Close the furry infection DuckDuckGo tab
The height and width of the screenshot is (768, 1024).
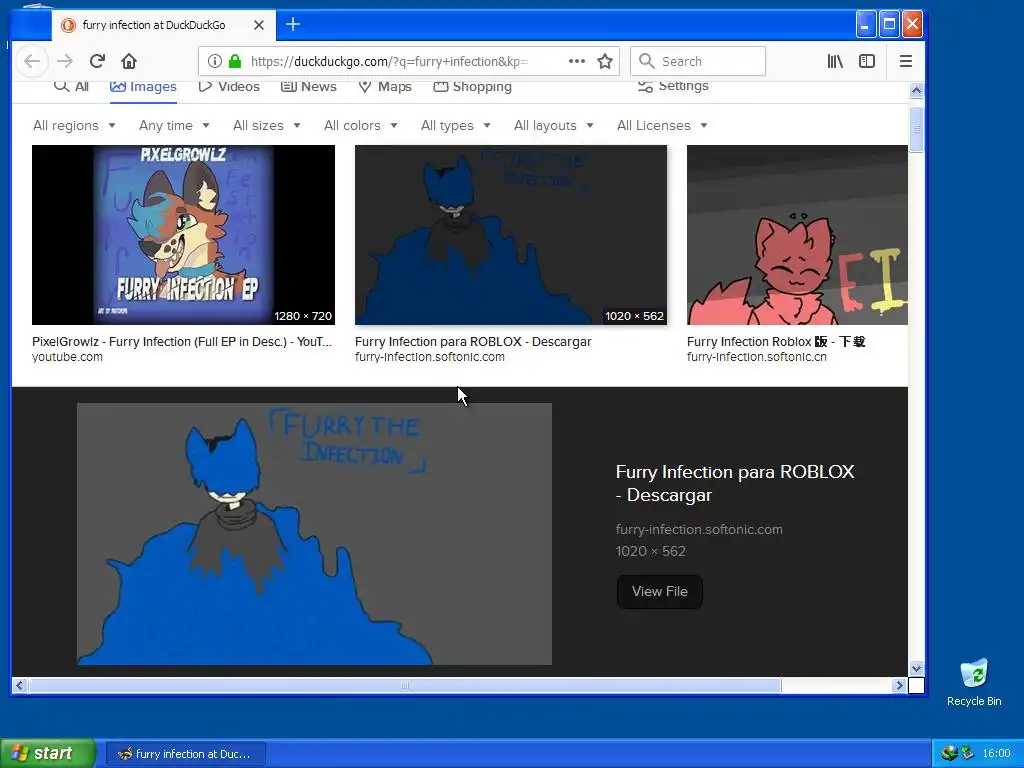[259, 25]
